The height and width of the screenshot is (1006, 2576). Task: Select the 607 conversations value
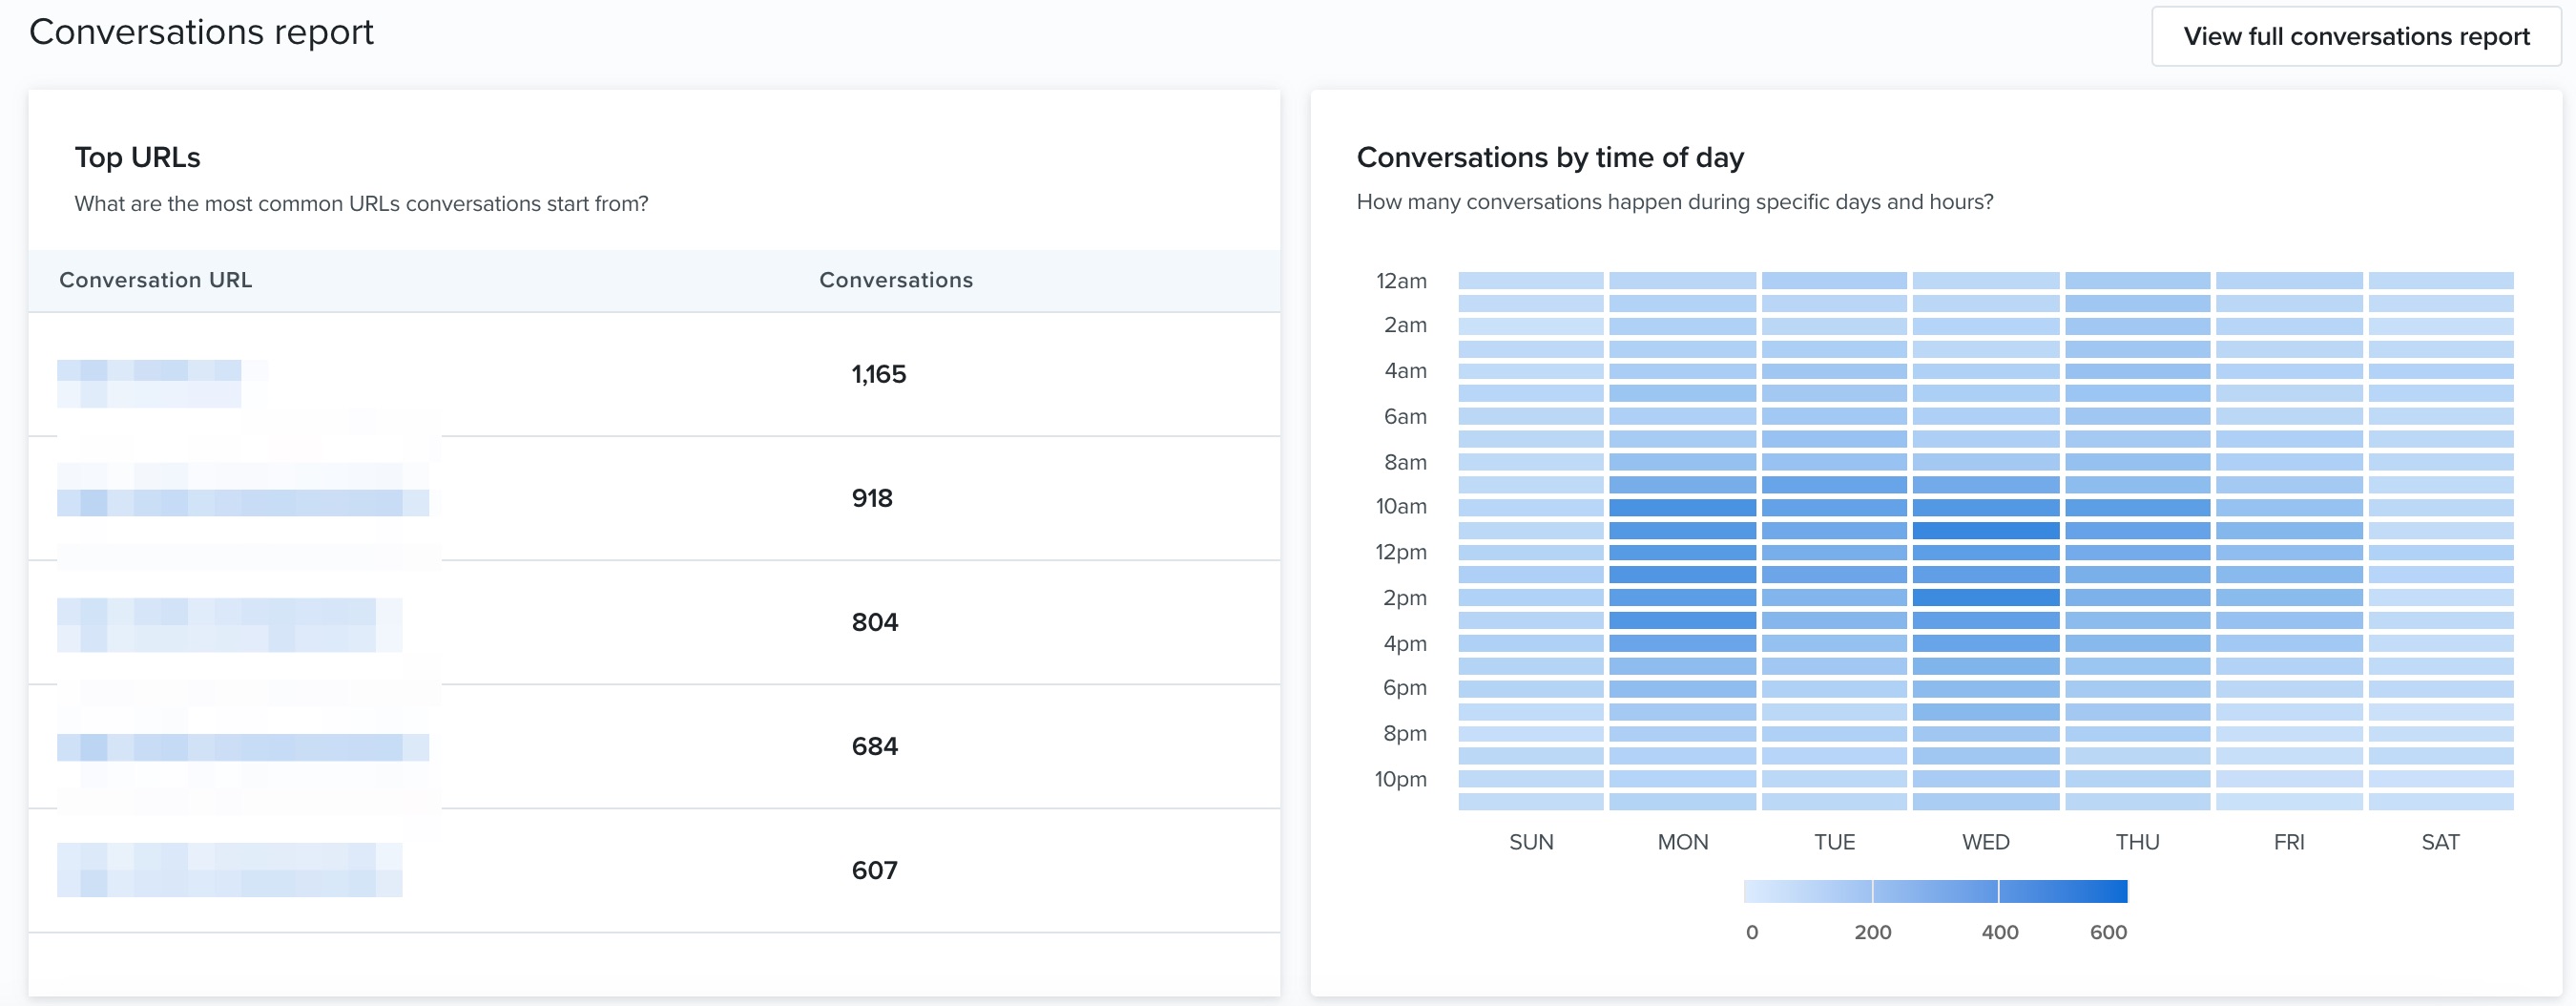coord(875,870)
